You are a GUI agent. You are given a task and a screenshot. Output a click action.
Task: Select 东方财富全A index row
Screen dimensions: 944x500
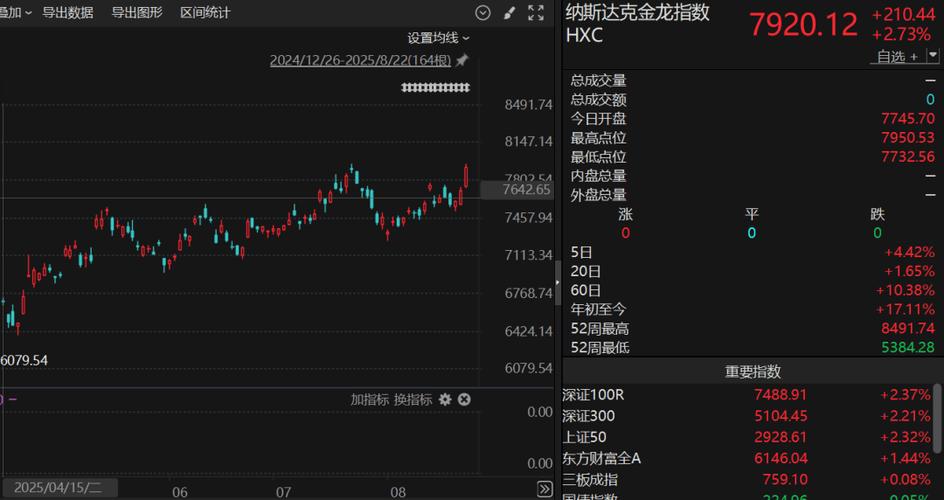[x=747, y=458]
